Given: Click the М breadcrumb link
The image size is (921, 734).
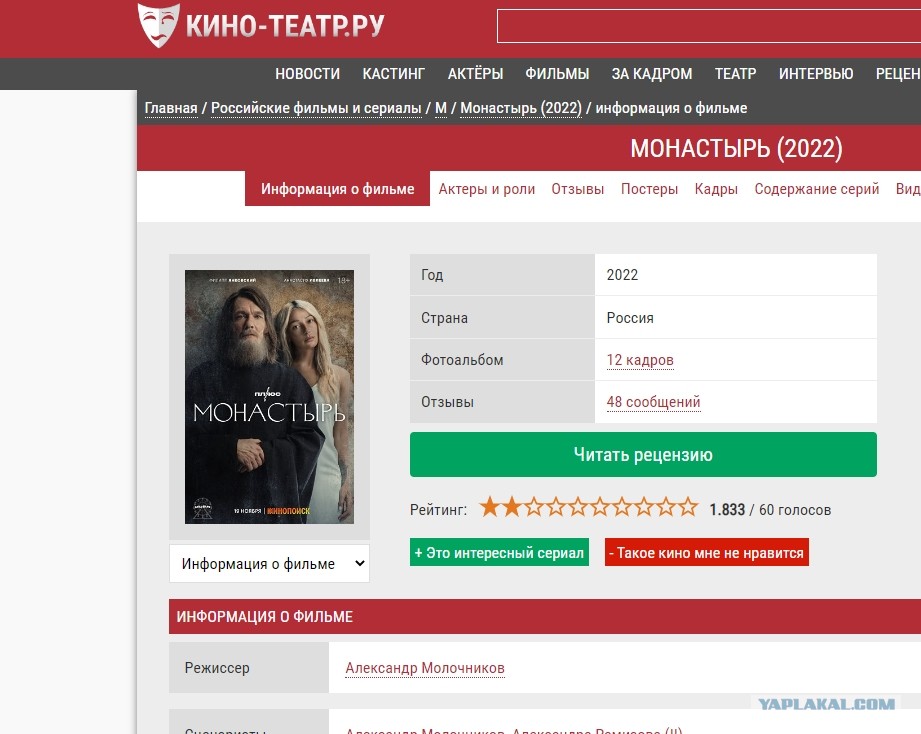Looking at the screenshot, I should (x=441, y=108).
